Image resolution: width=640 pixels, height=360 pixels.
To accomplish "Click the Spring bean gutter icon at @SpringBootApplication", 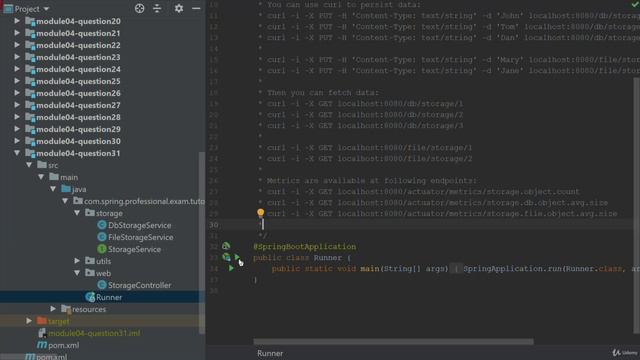I will (x=226, y=246).
